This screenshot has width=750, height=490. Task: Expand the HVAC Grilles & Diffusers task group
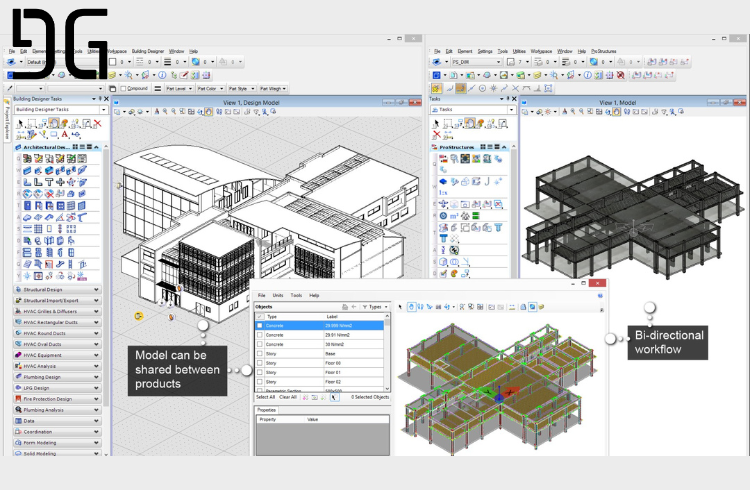[x=57, y=312]
